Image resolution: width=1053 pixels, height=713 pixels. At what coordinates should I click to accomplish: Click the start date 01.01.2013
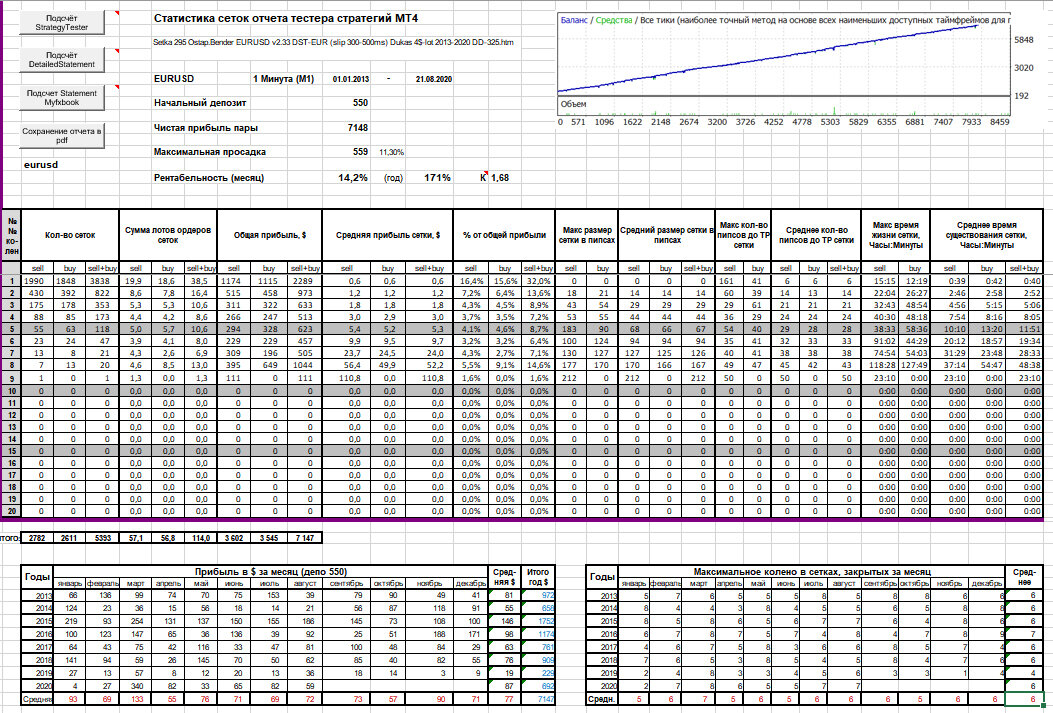click(x=351, y=79)
